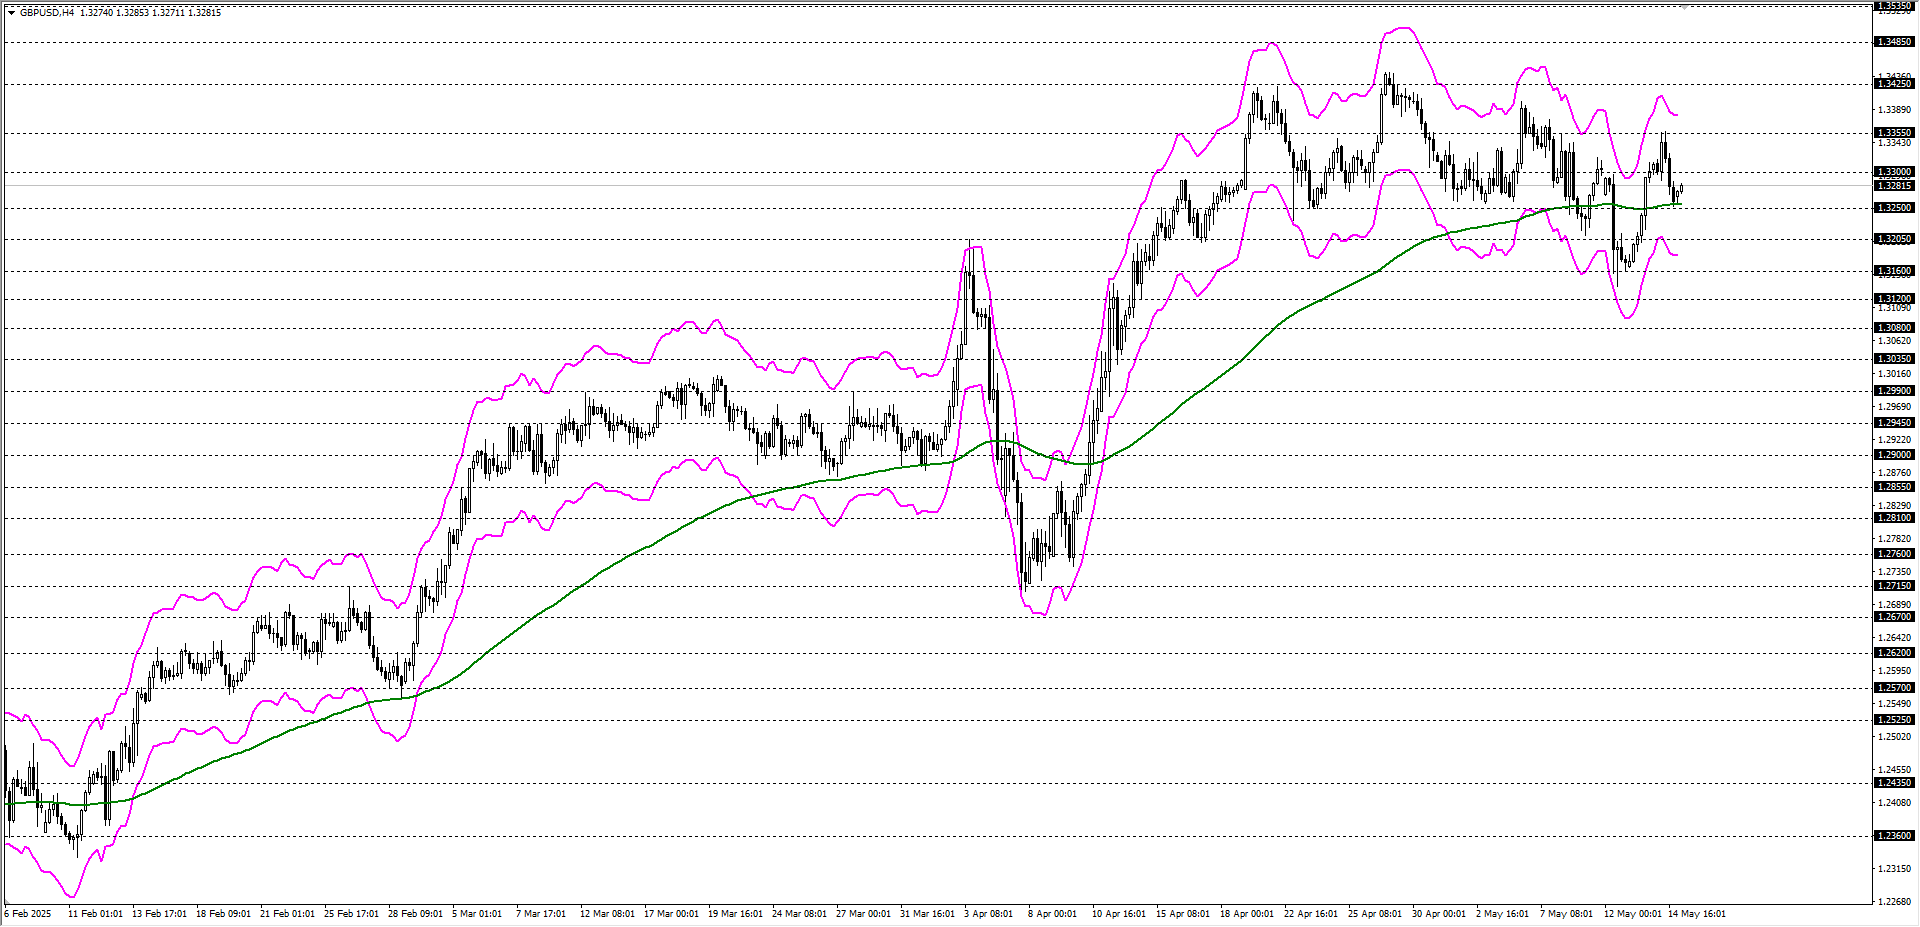
Task: Click the 1.34850 price level label
Action: point(1894,42)
